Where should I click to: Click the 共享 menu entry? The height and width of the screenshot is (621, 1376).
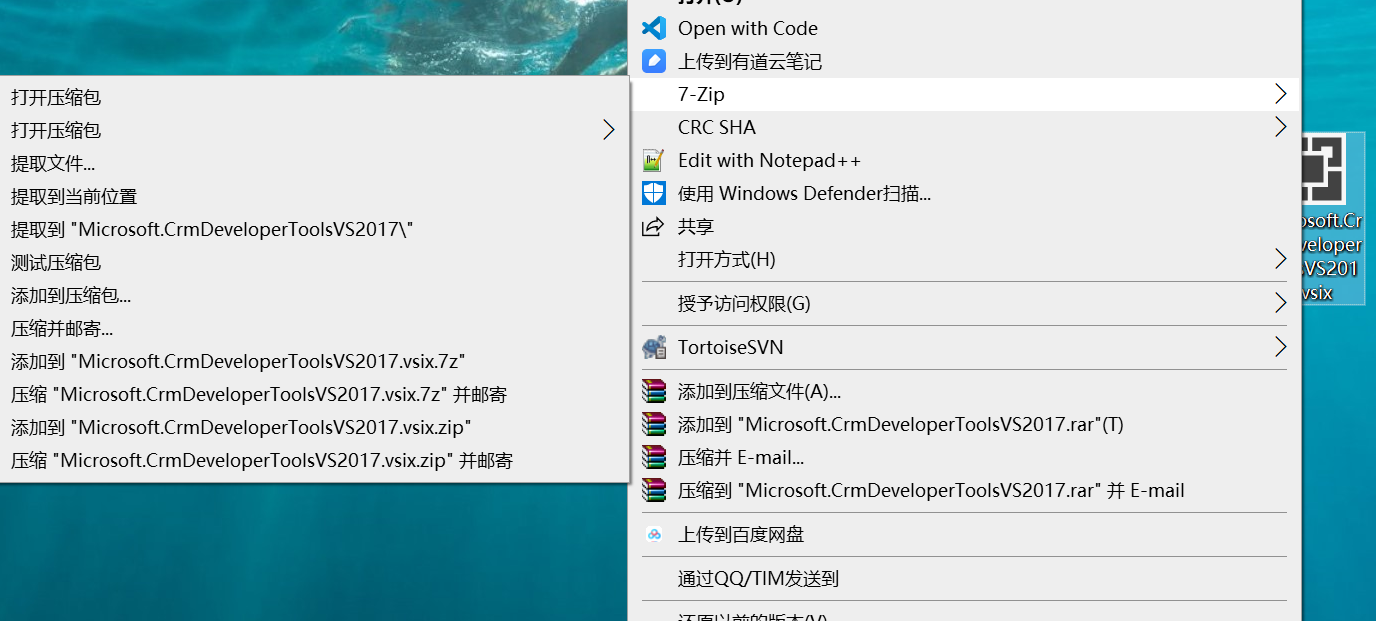point(965,226)
